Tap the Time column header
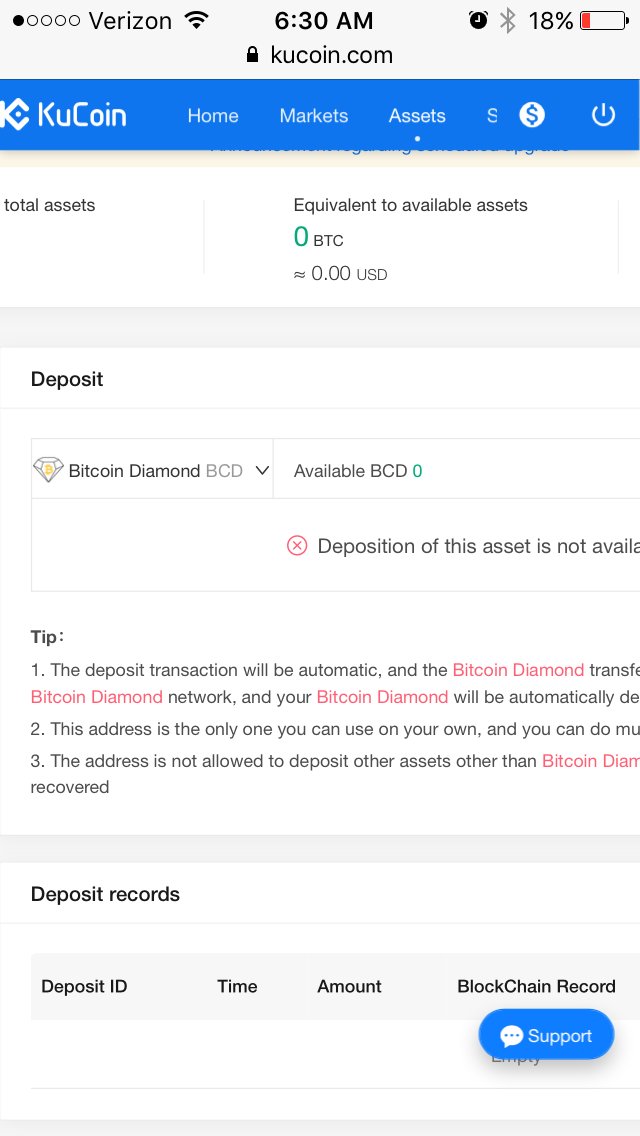The height and width of the screenshot is (1136, 640). (x=237, y=986)
